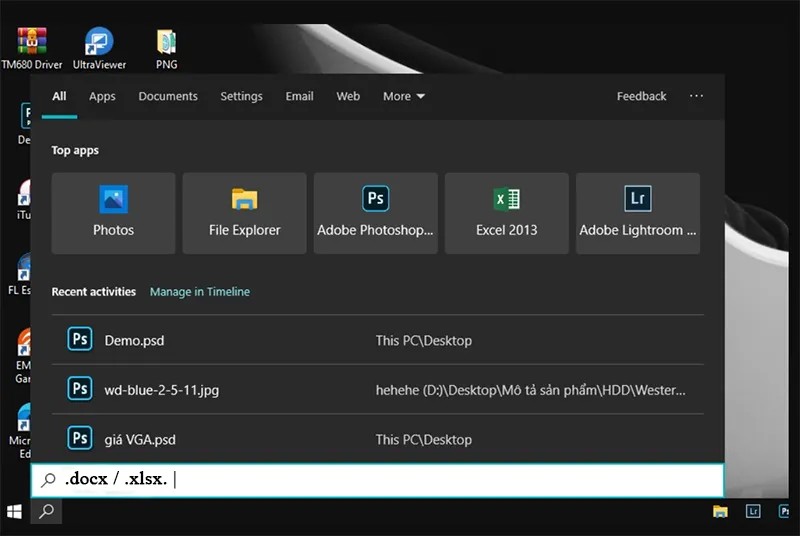Click File Explorer icon in taskbar
The height and width of the screenshot is (536, 800).
720,511
